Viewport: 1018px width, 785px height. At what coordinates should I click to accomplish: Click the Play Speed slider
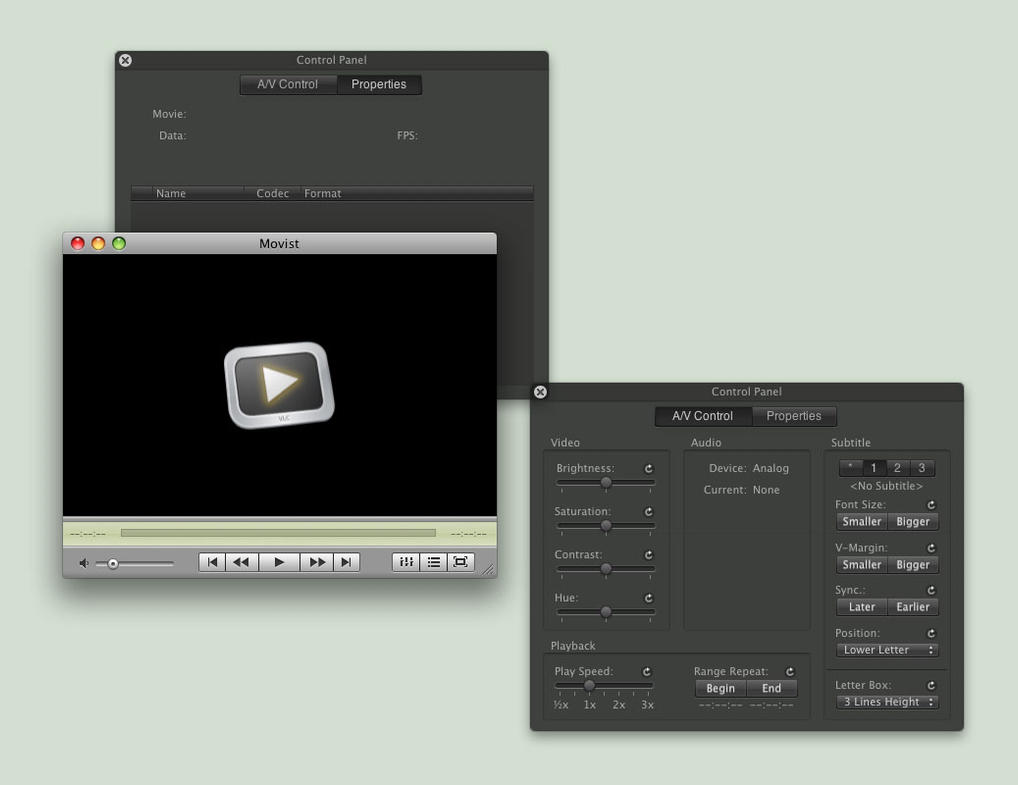coord(604,685)
